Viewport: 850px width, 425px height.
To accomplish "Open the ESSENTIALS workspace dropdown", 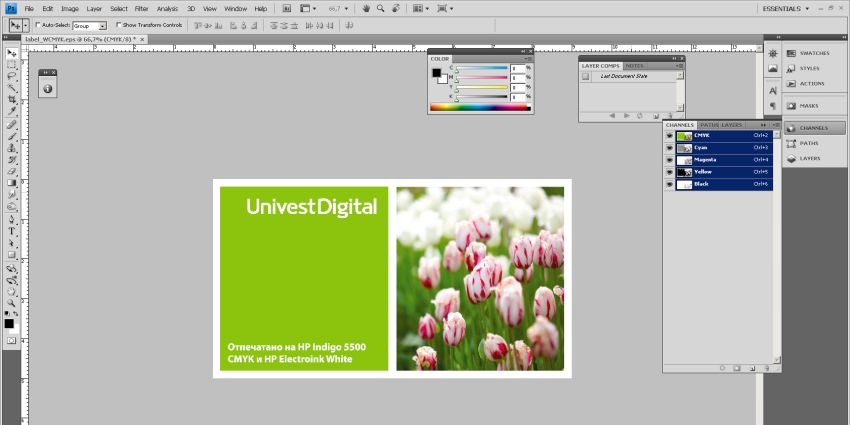I will [785, 9].
